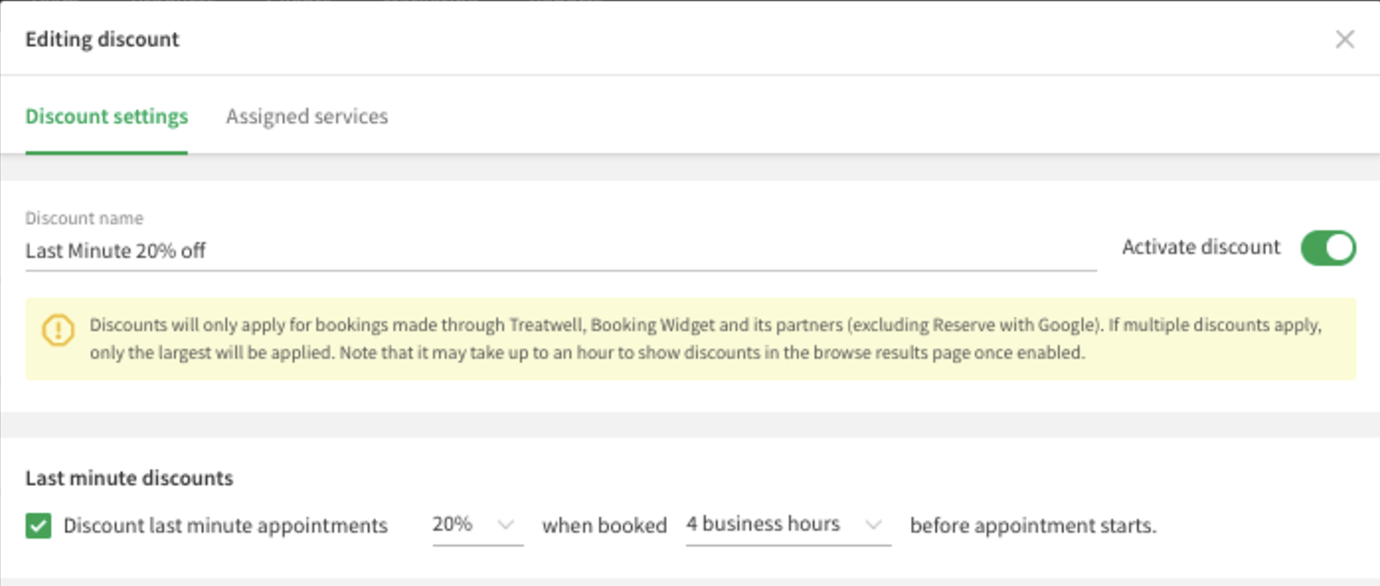This screenshot has height=586, width=1380.
Task: Click the 'Last Minute 20% off' name text
Action: (x=116, y=251)
